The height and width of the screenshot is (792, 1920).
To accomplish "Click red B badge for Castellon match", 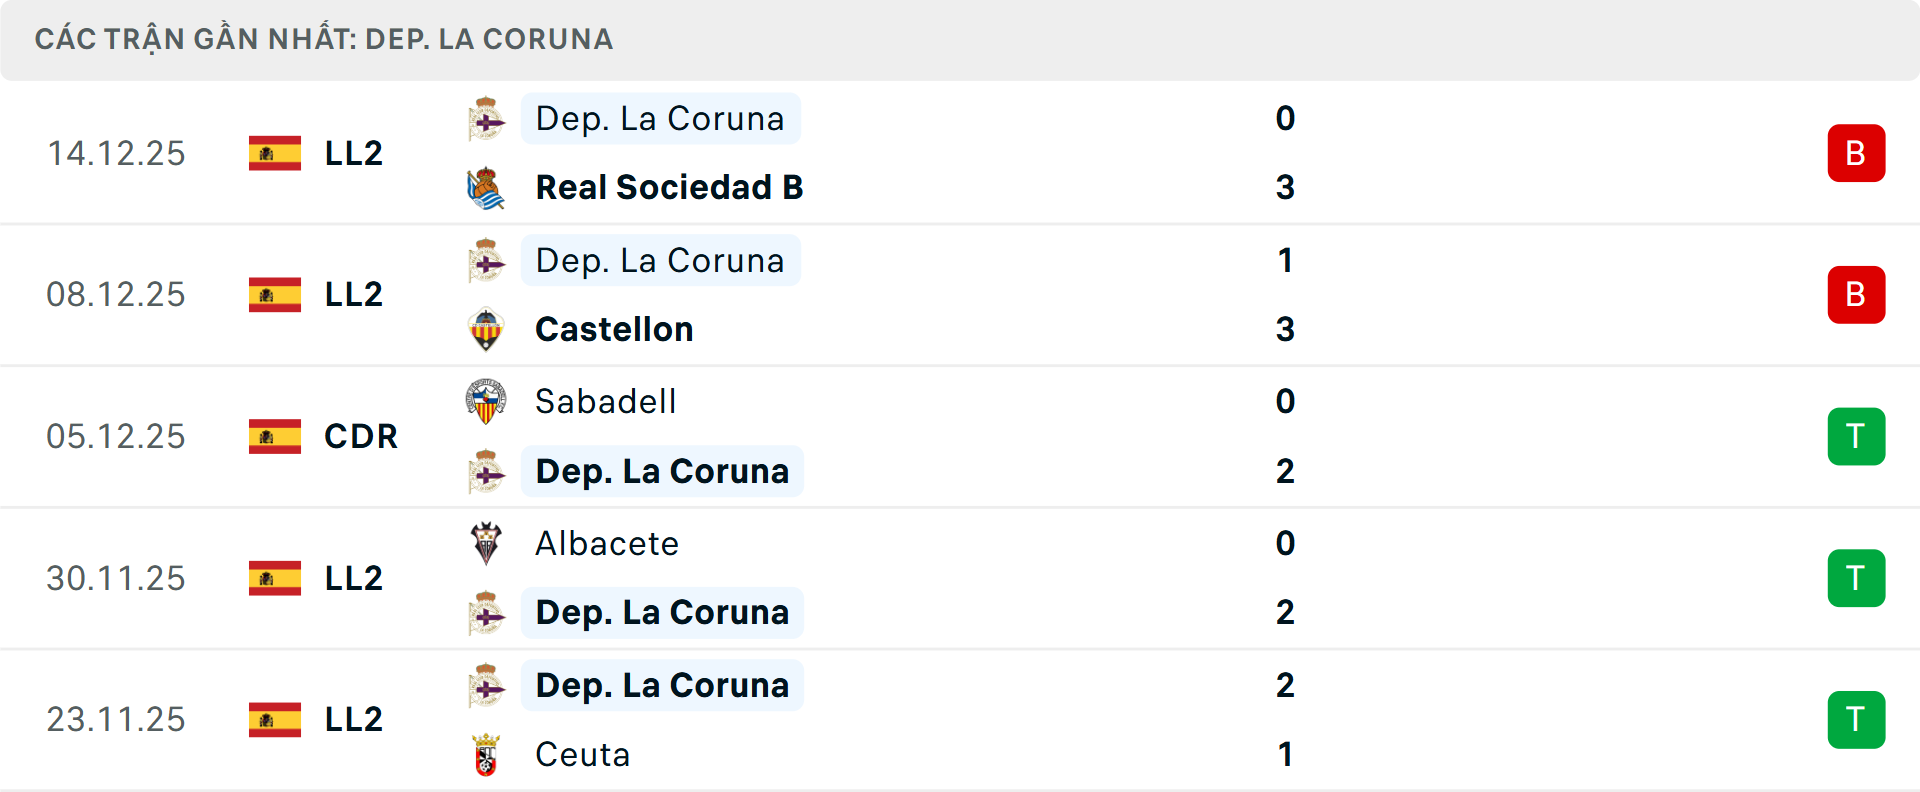I will (1856, 295).
